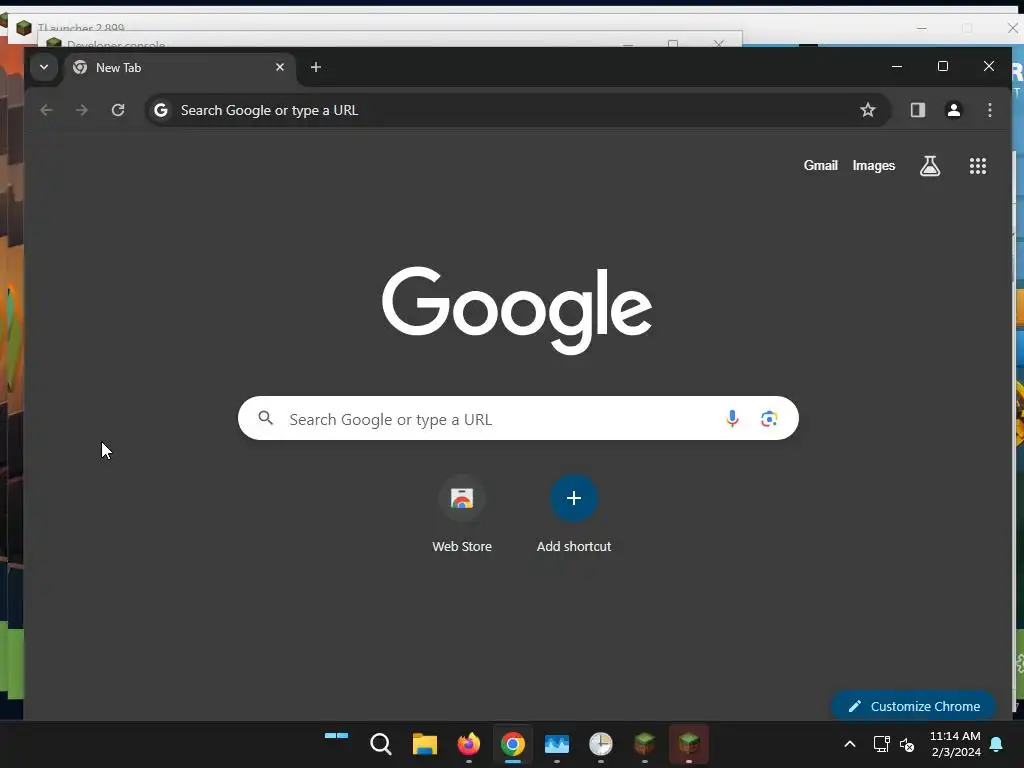Open a new tab with plus button

(x=315, y=67)
